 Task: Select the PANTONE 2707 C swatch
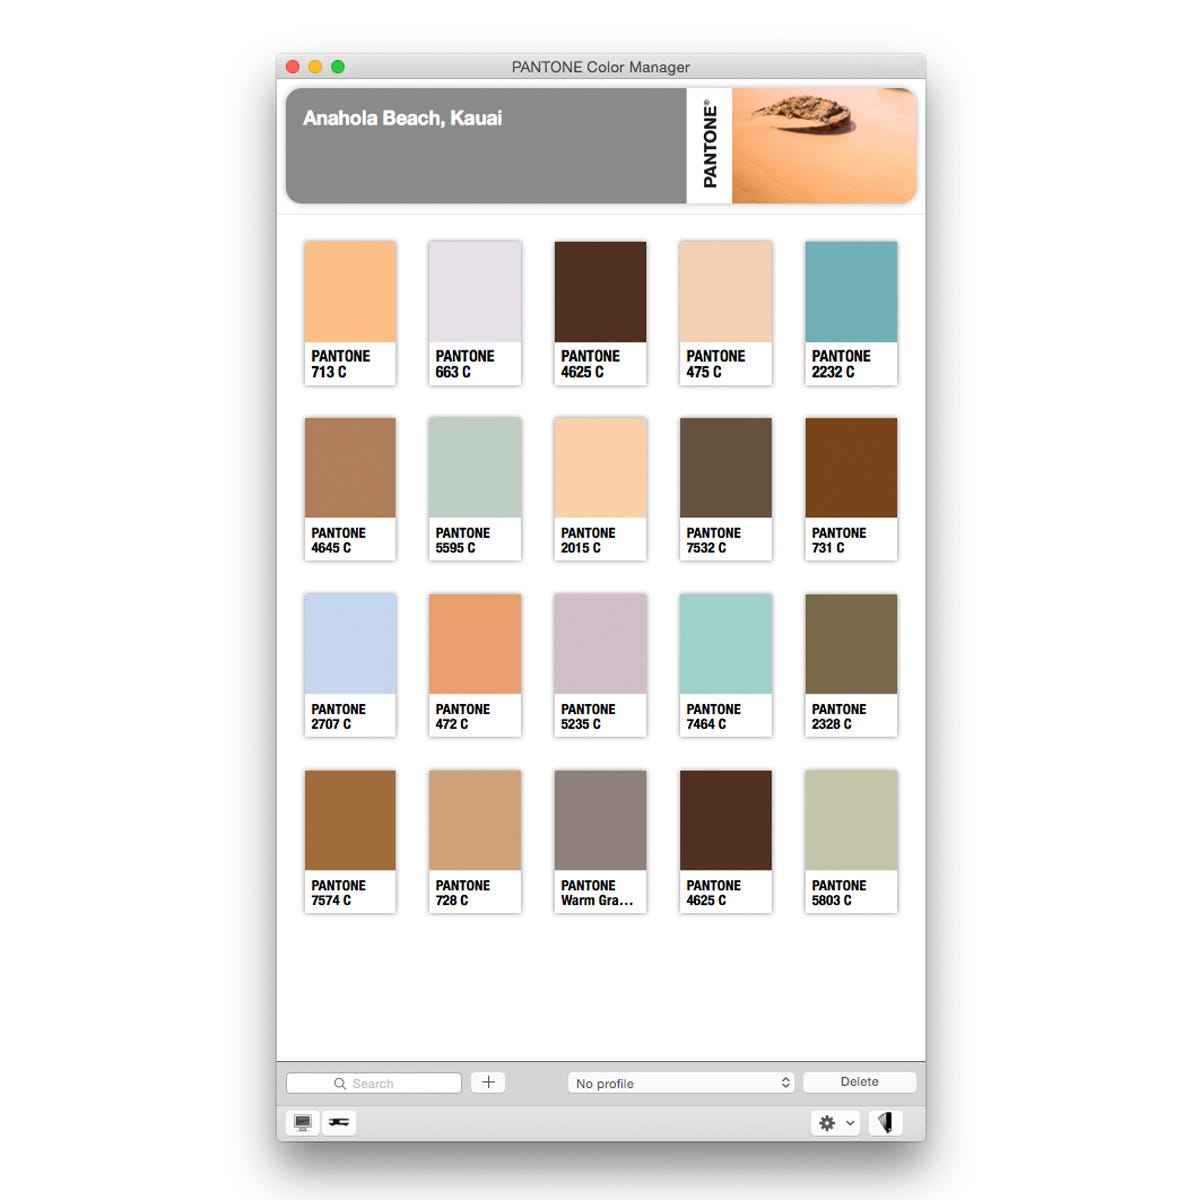click(x=350, y=665)
